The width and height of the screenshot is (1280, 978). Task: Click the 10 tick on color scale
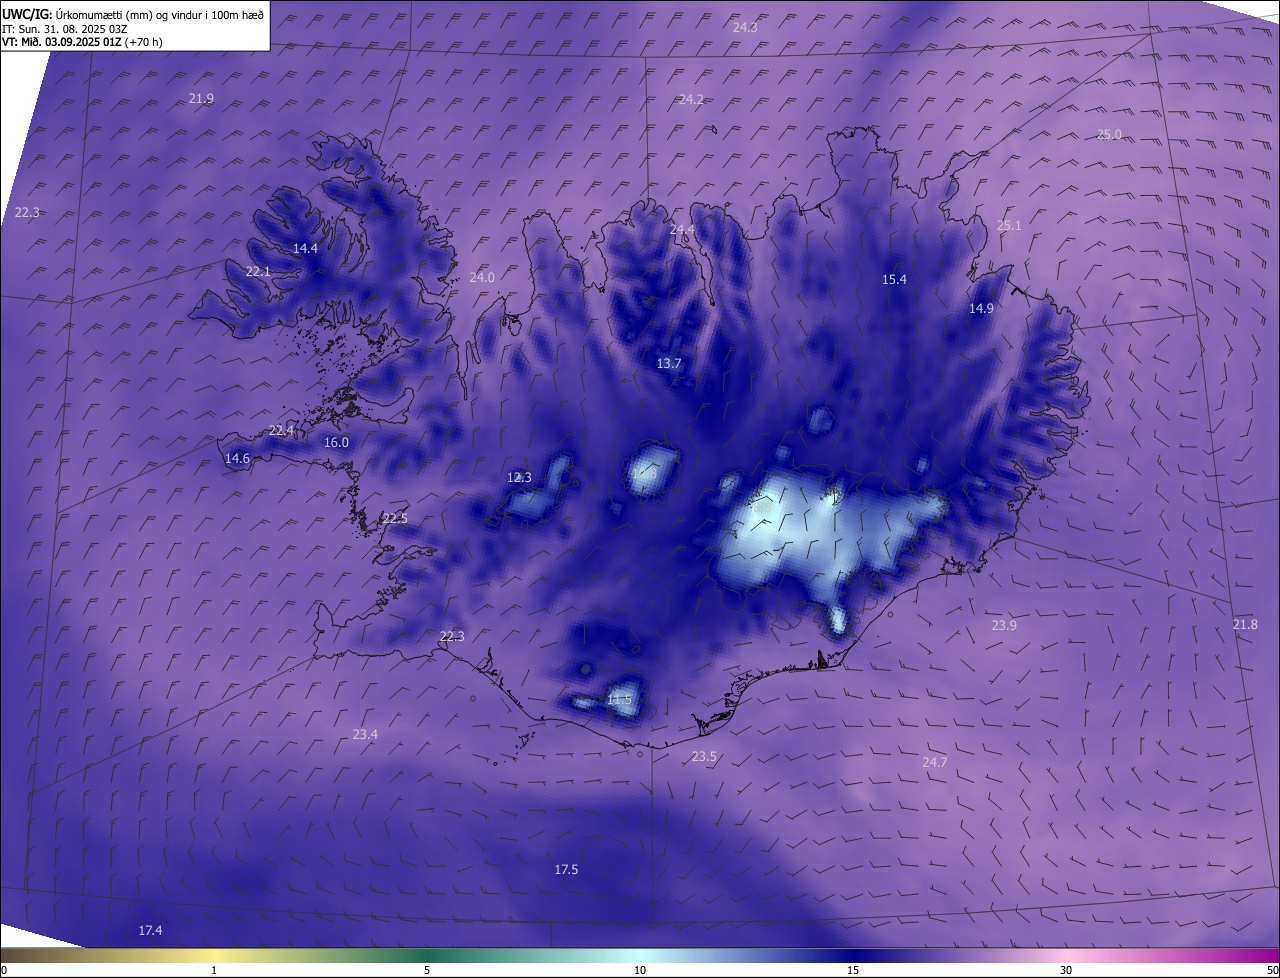click(640, 970)
